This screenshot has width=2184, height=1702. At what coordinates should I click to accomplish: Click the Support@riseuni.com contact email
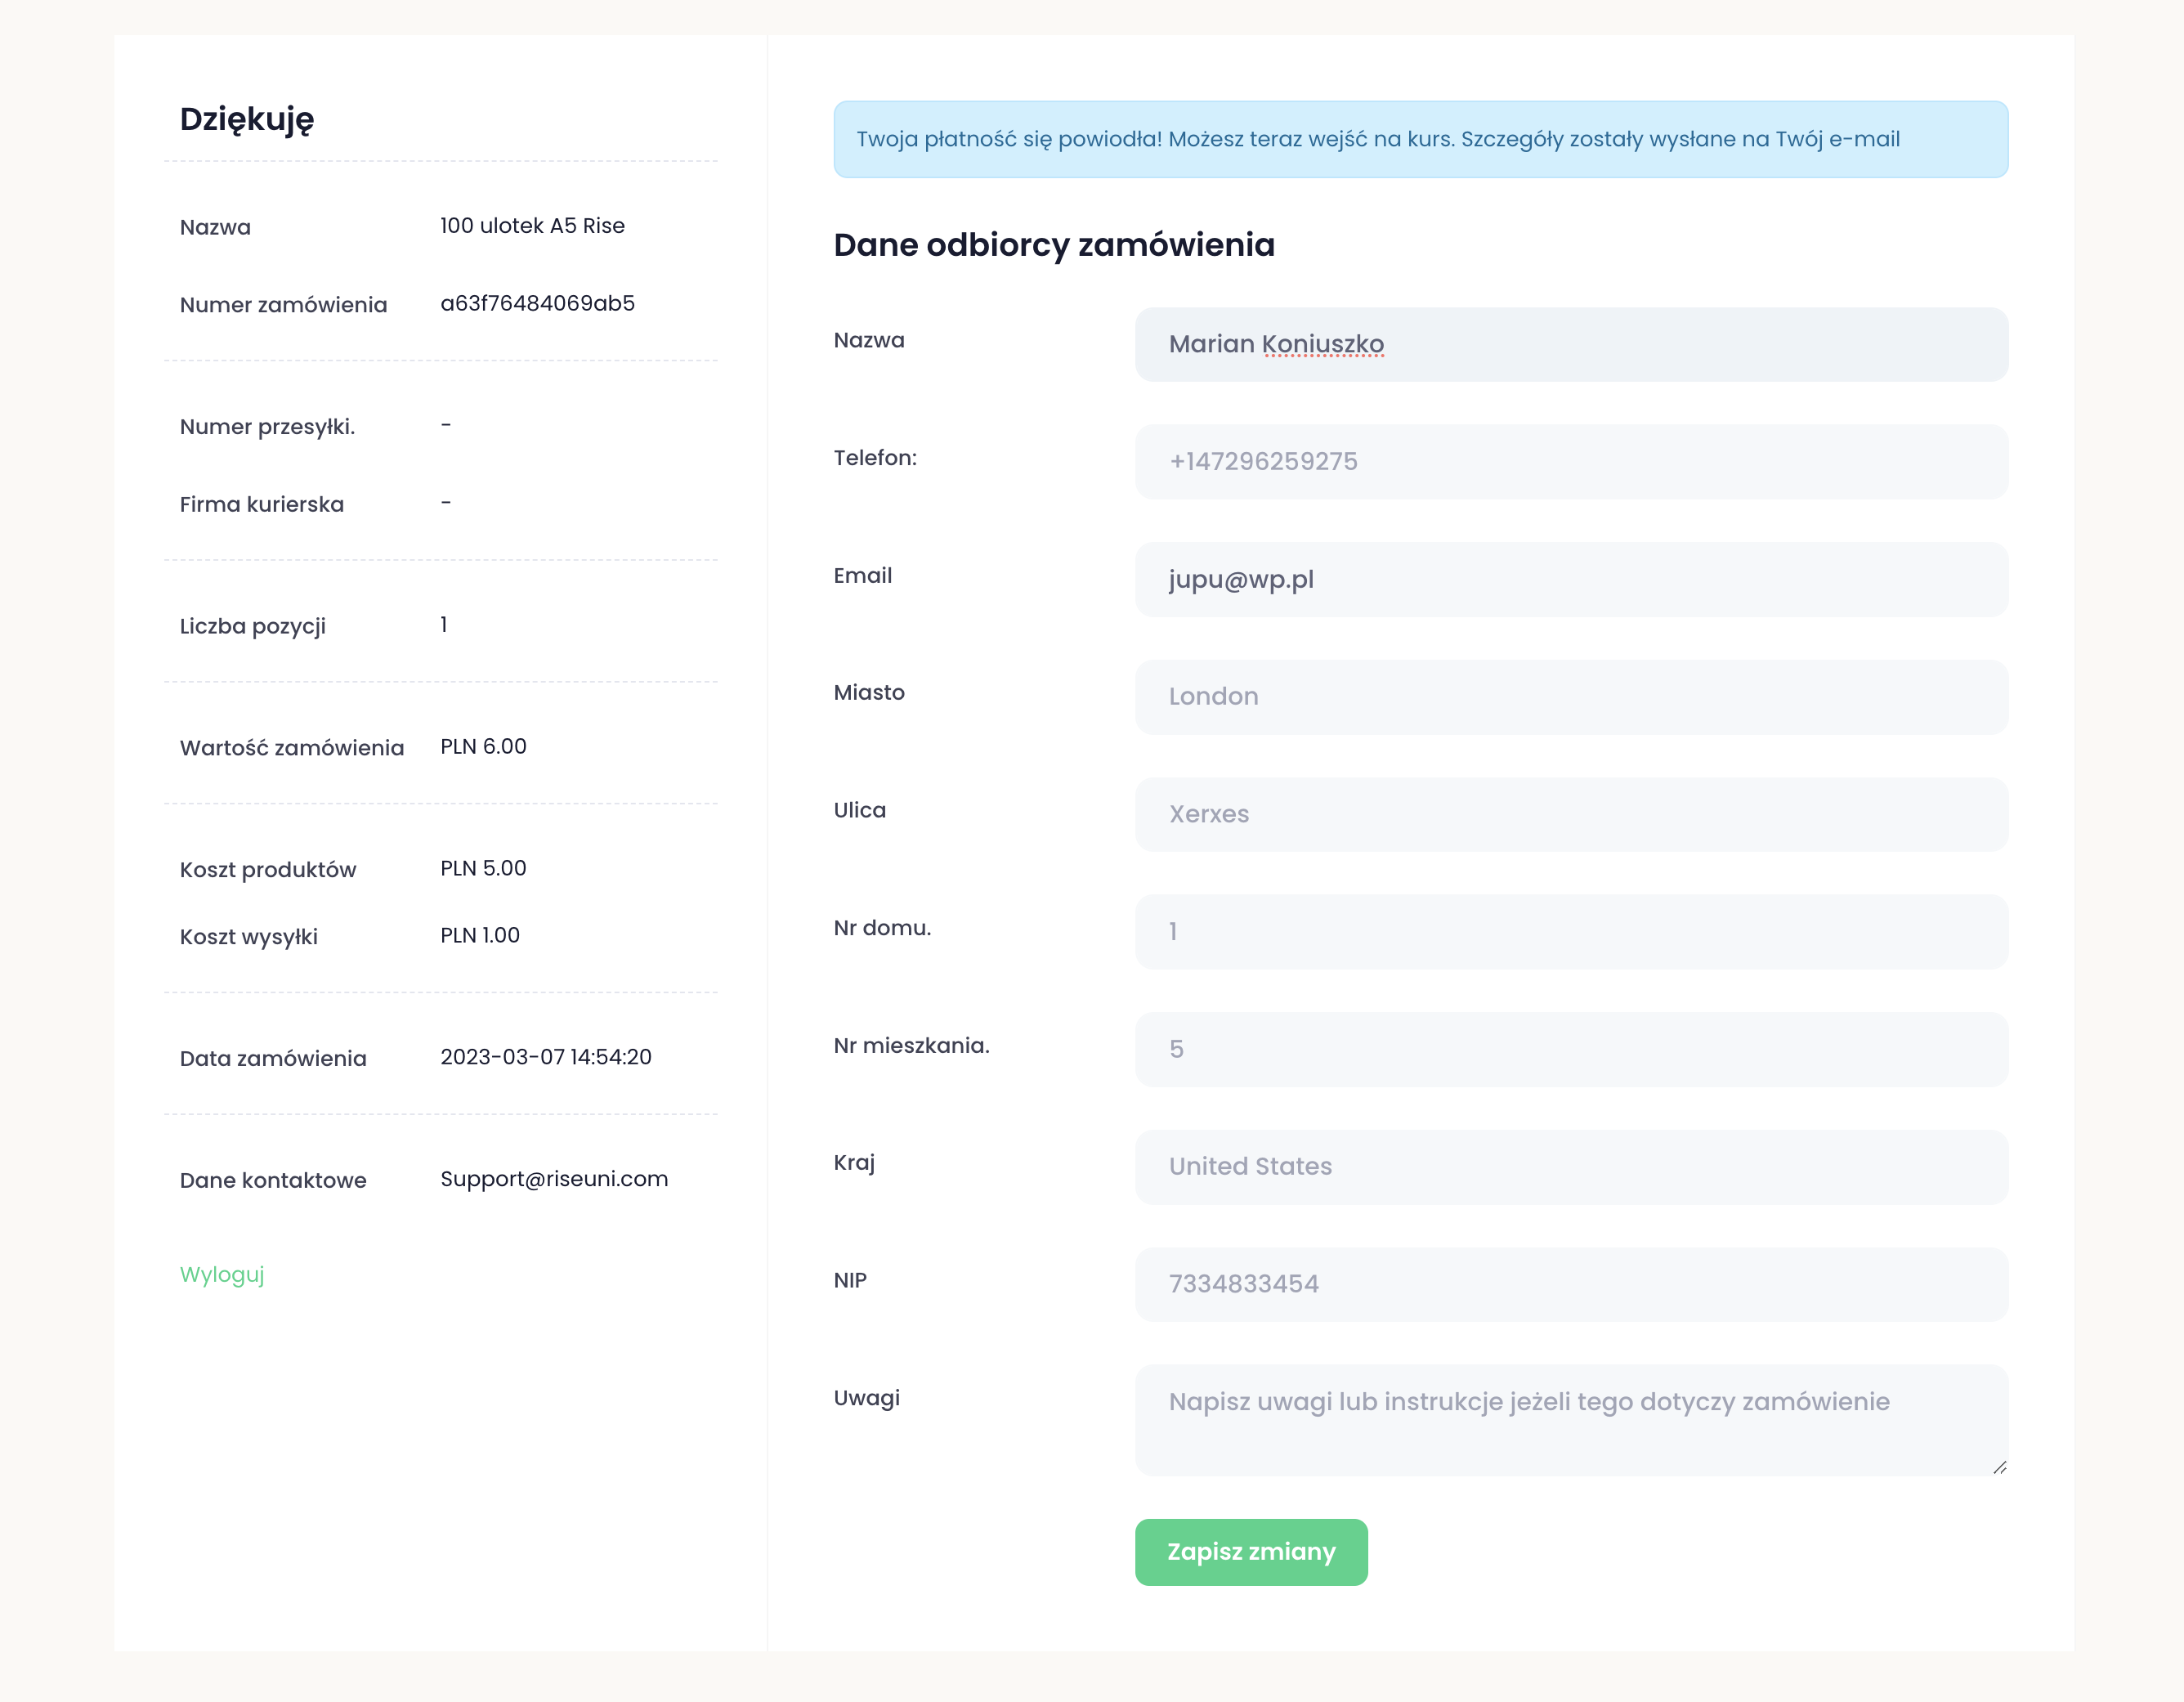pos(554,1179)
